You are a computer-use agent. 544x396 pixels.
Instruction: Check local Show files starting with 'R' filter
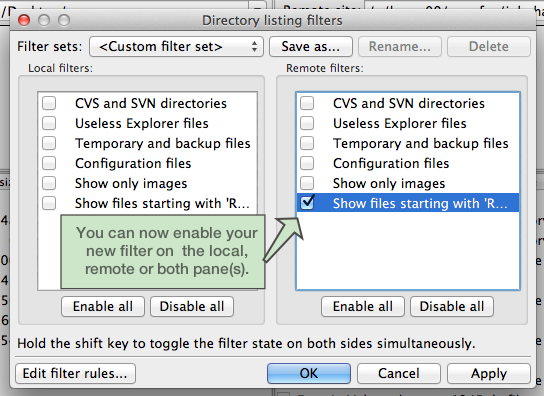click(x=49, y=203)
